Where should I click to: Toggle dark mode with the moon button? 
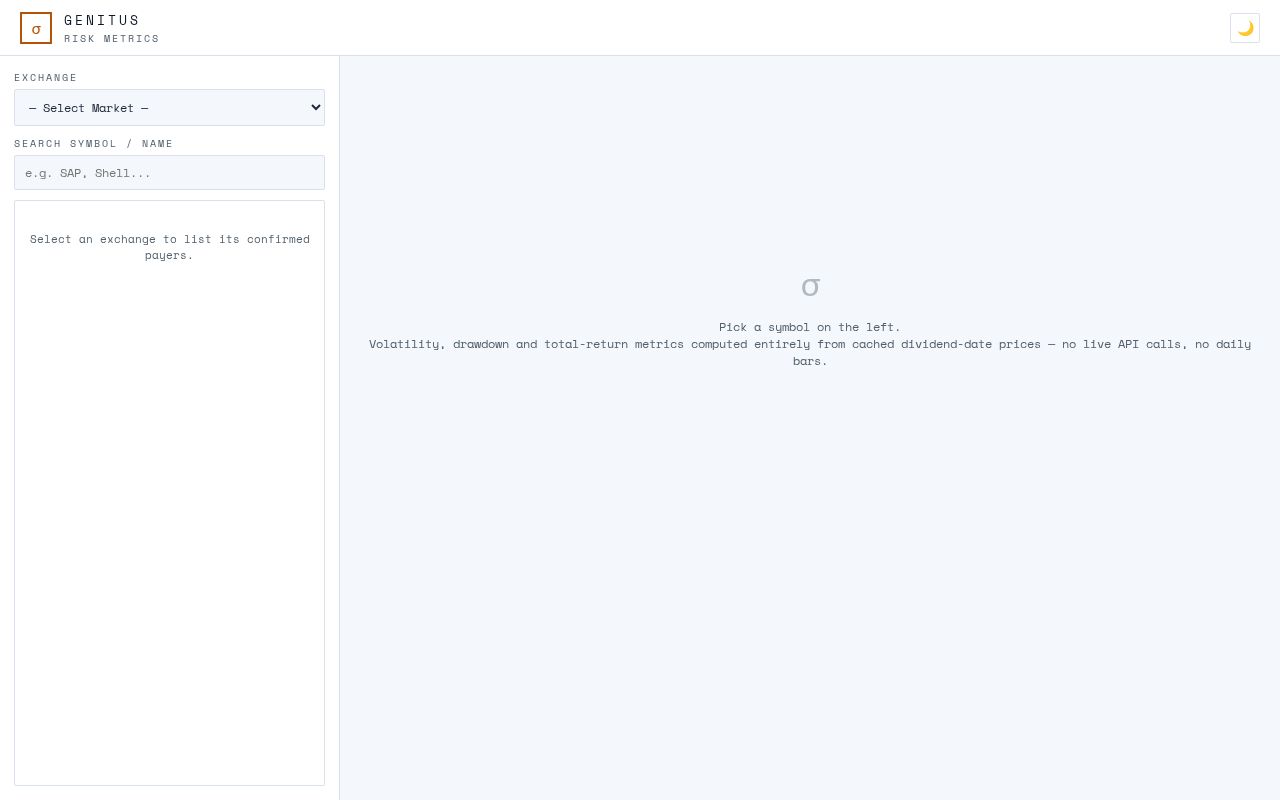(x=1245, y=28)
